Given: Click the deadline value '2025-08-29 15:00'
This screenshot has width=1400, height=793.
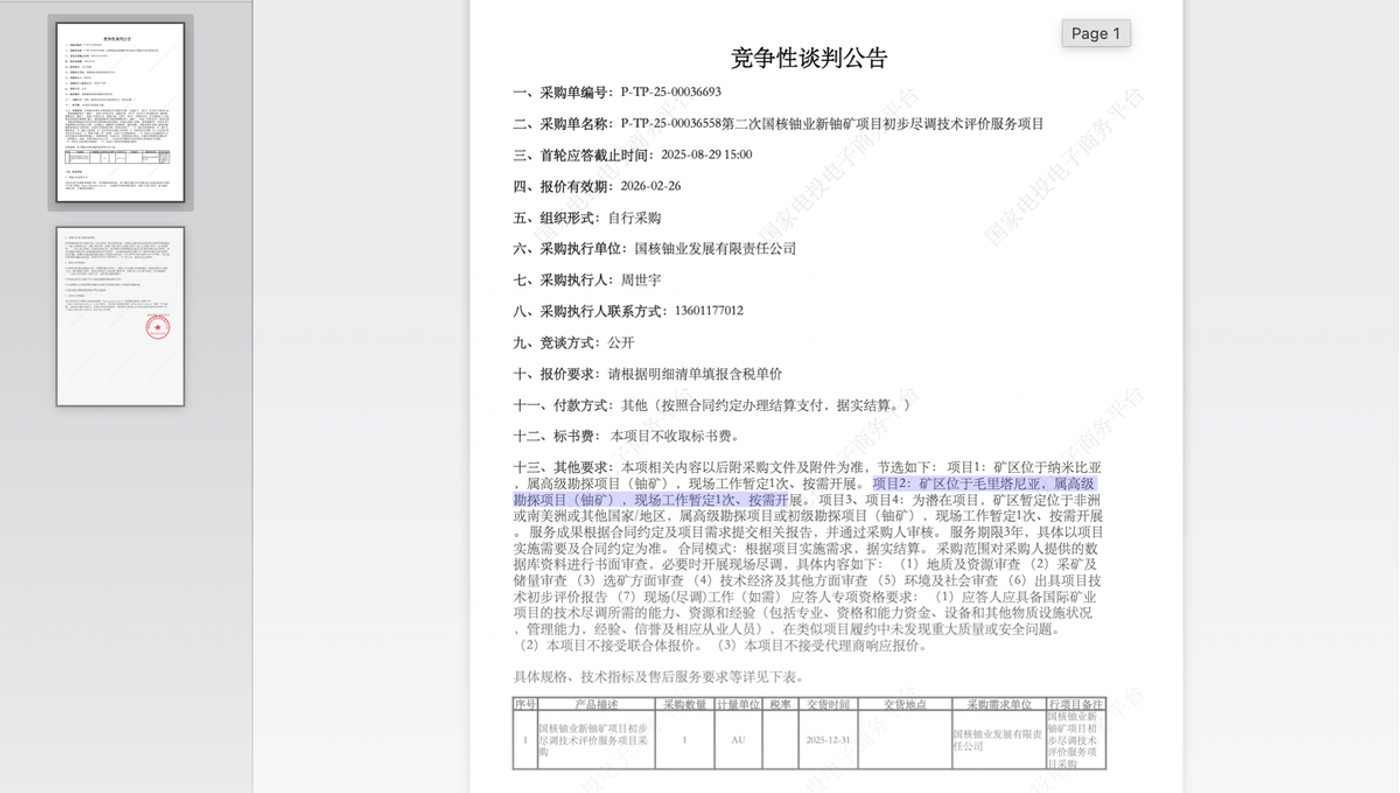Looking at the screenshot, I should click(x=706, y=155).
